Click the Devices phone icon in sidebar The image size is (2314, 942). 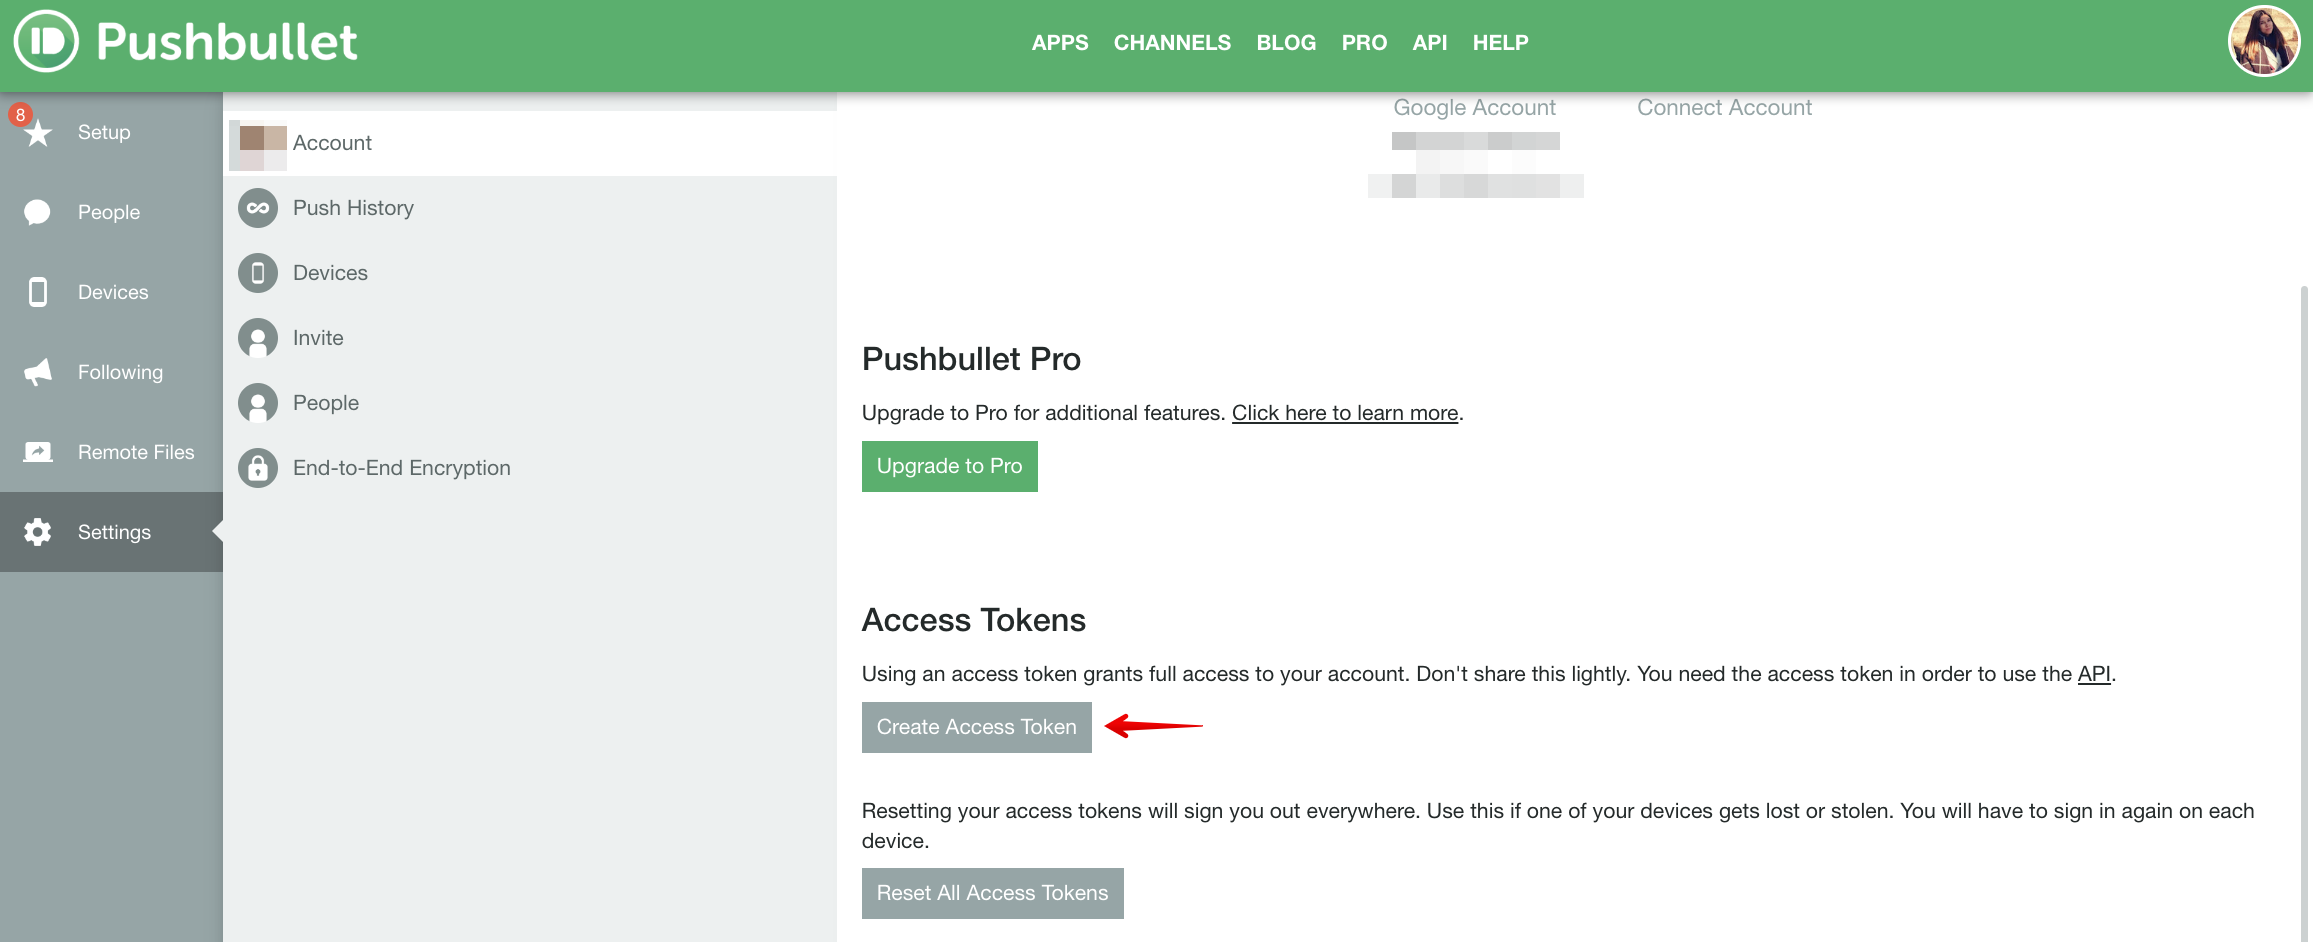coord(38,292)
